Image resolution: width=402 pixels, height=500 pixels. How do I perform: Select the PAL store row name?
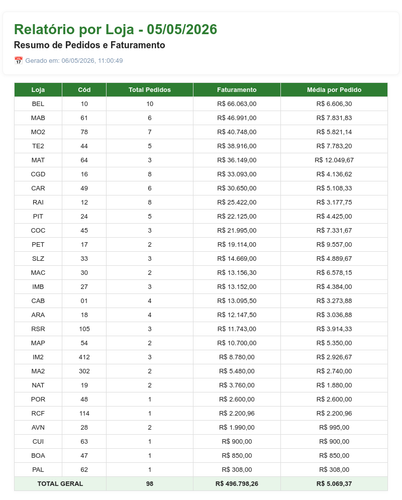(x=38, y=469)
